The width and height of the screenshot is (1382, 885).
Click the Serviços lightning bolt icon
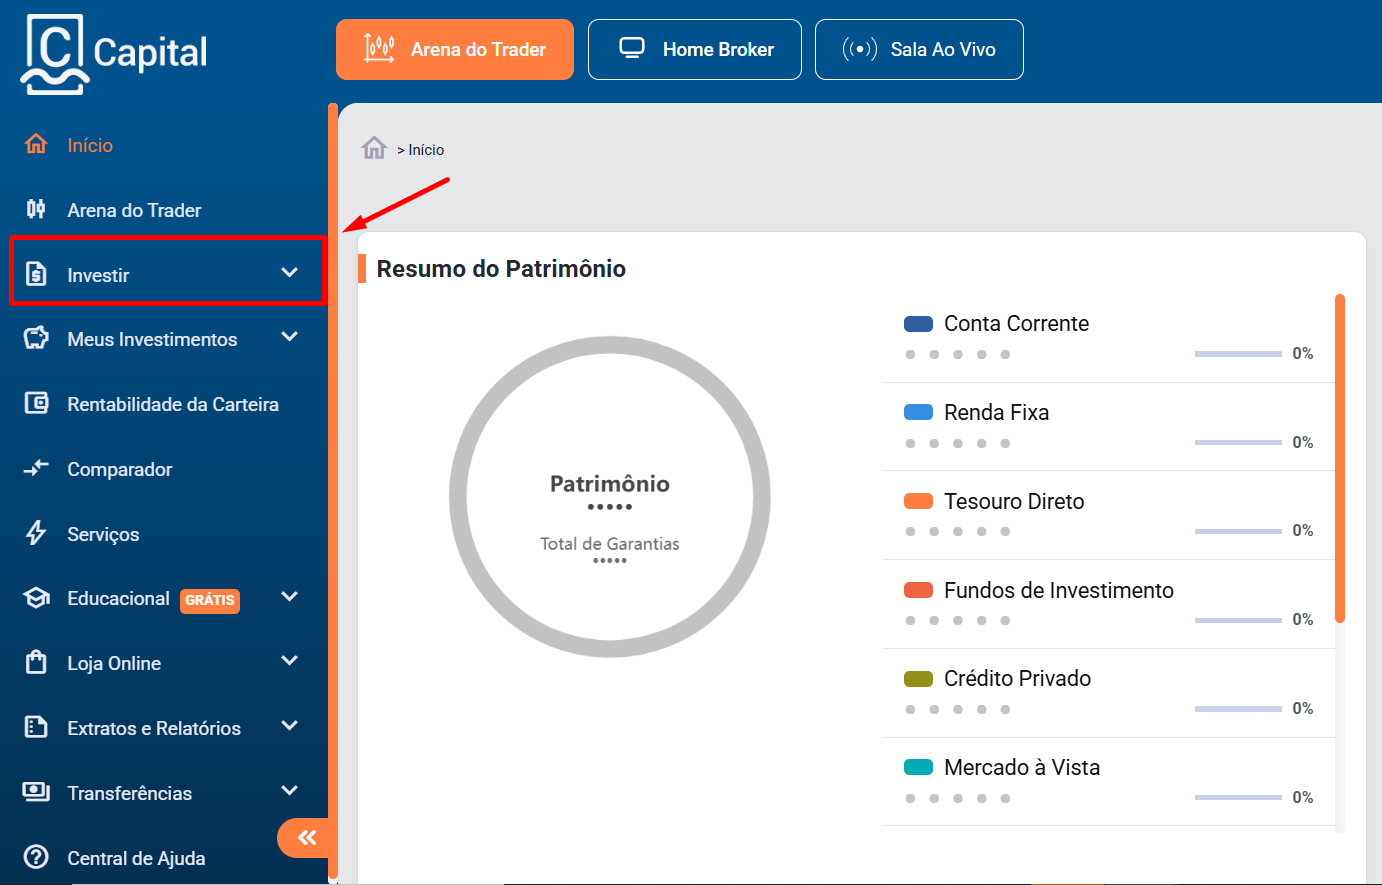pos(36,532)
